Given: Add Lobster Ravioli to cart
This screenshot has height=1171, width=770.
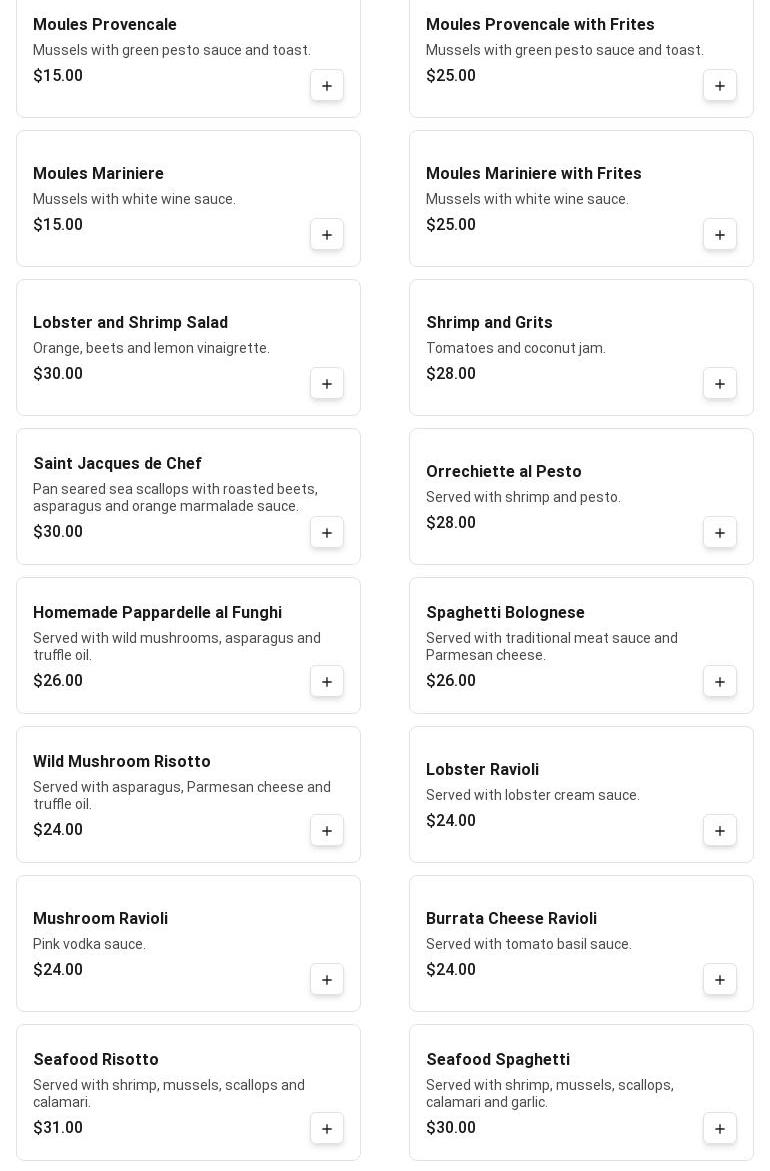Looking at the screenshot, I should tap(720, 831).
